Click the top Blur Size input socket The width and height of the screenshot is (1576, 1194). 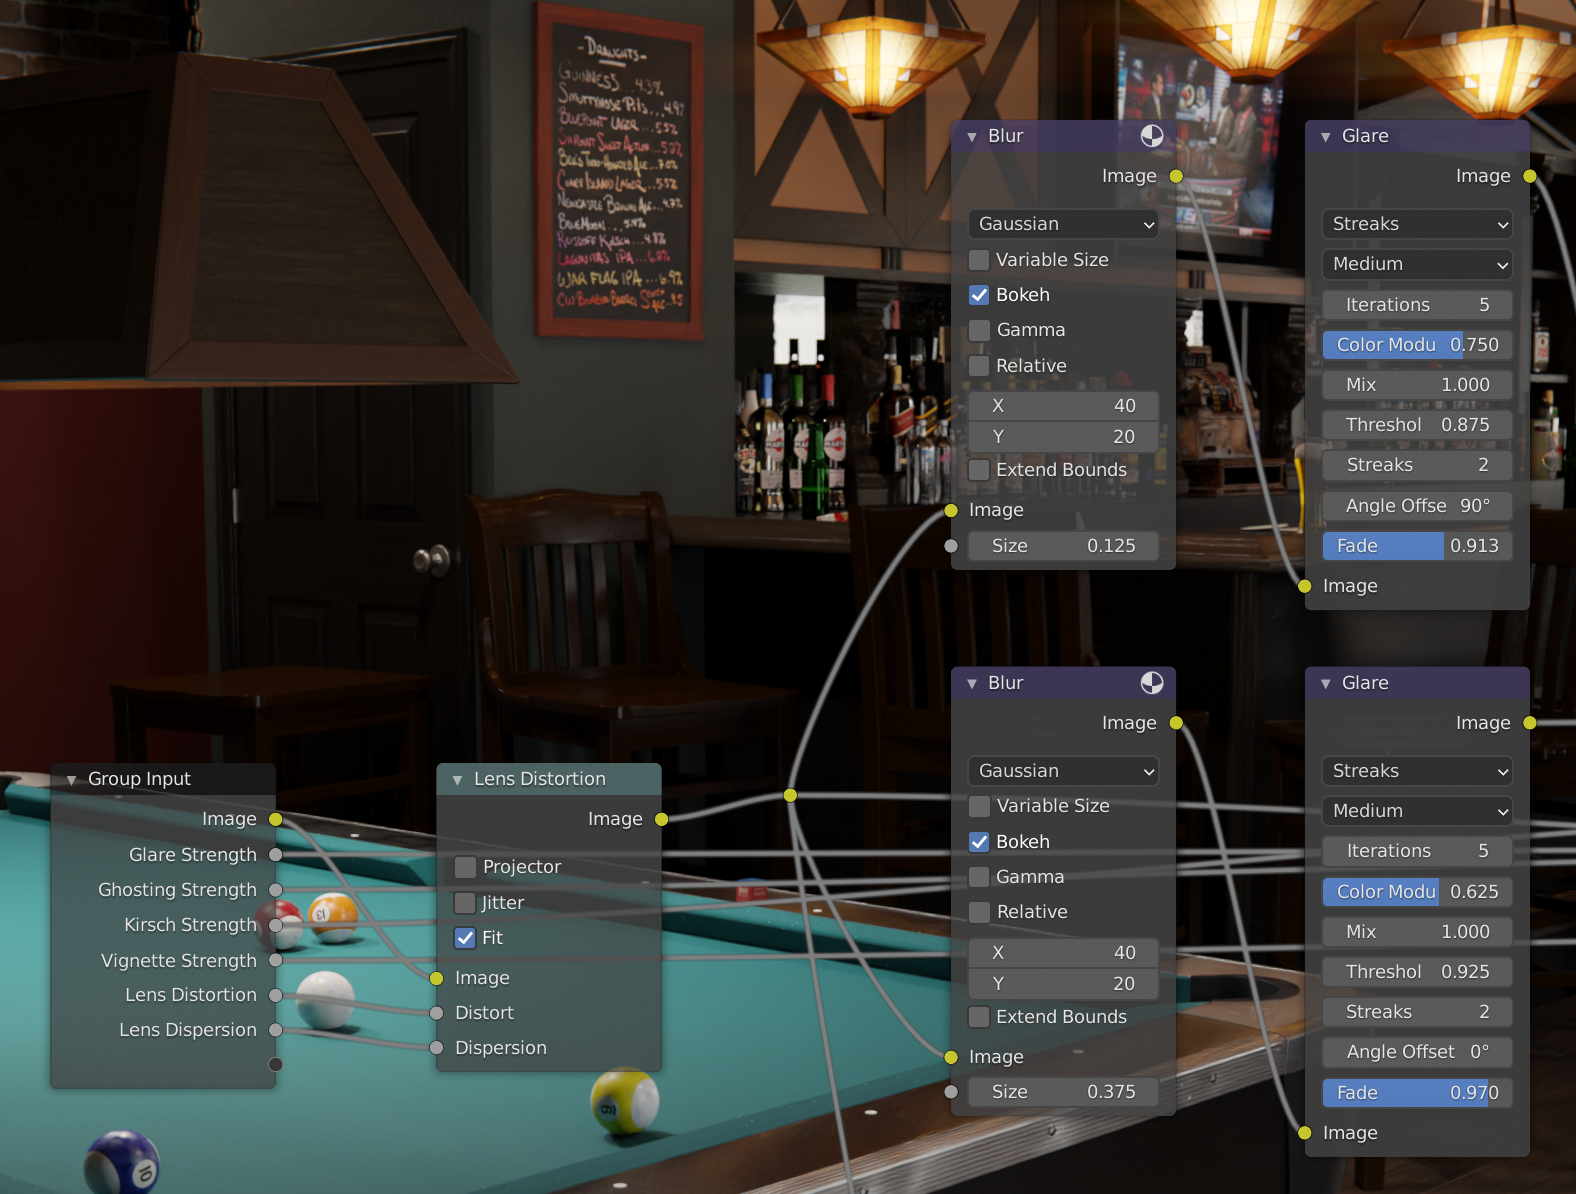tap(951, 546)
